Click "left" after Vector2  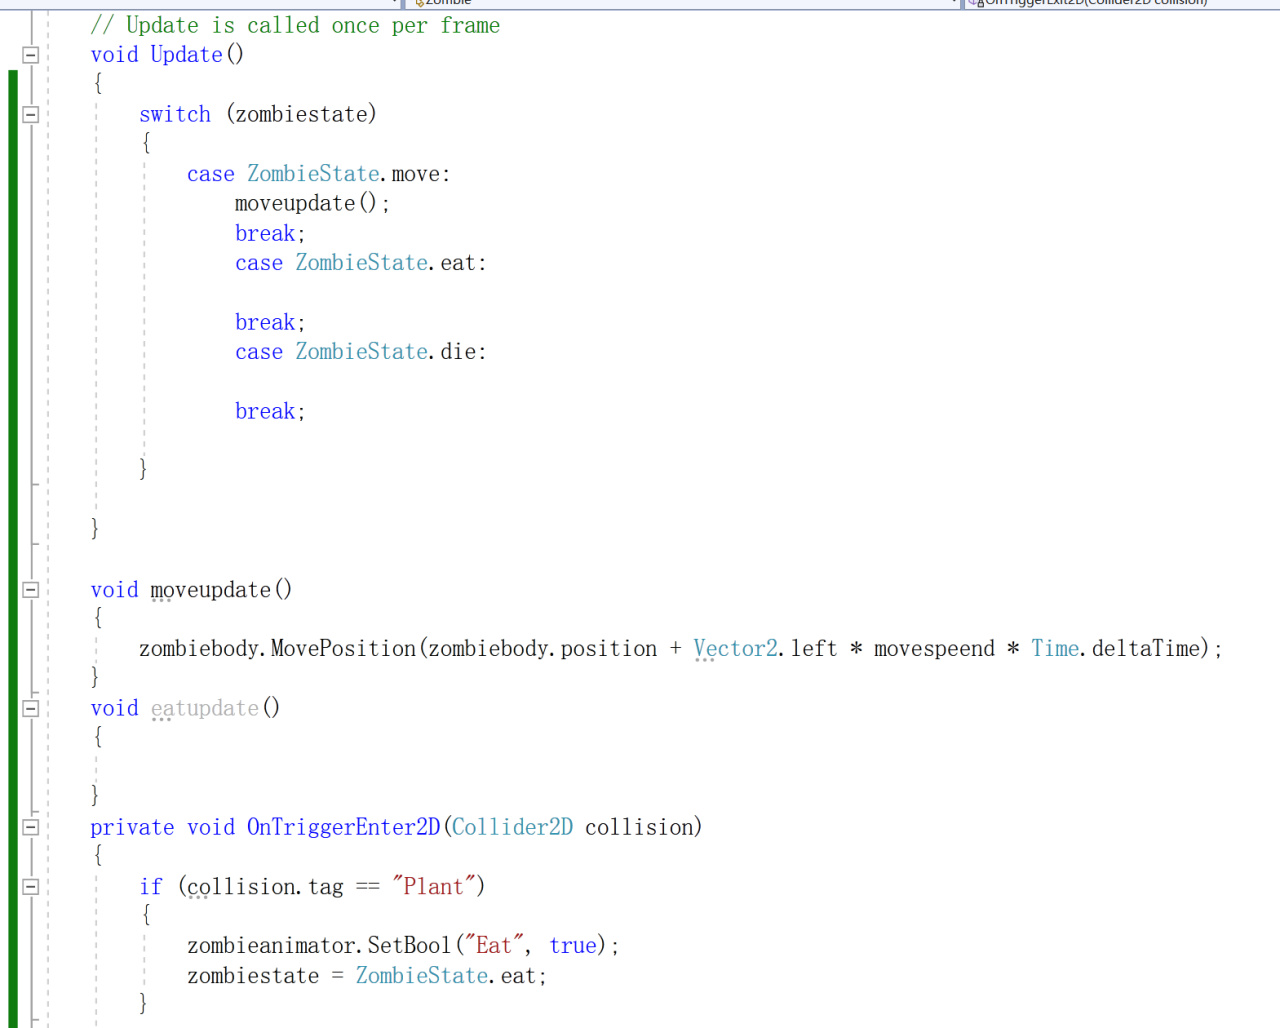814,649
